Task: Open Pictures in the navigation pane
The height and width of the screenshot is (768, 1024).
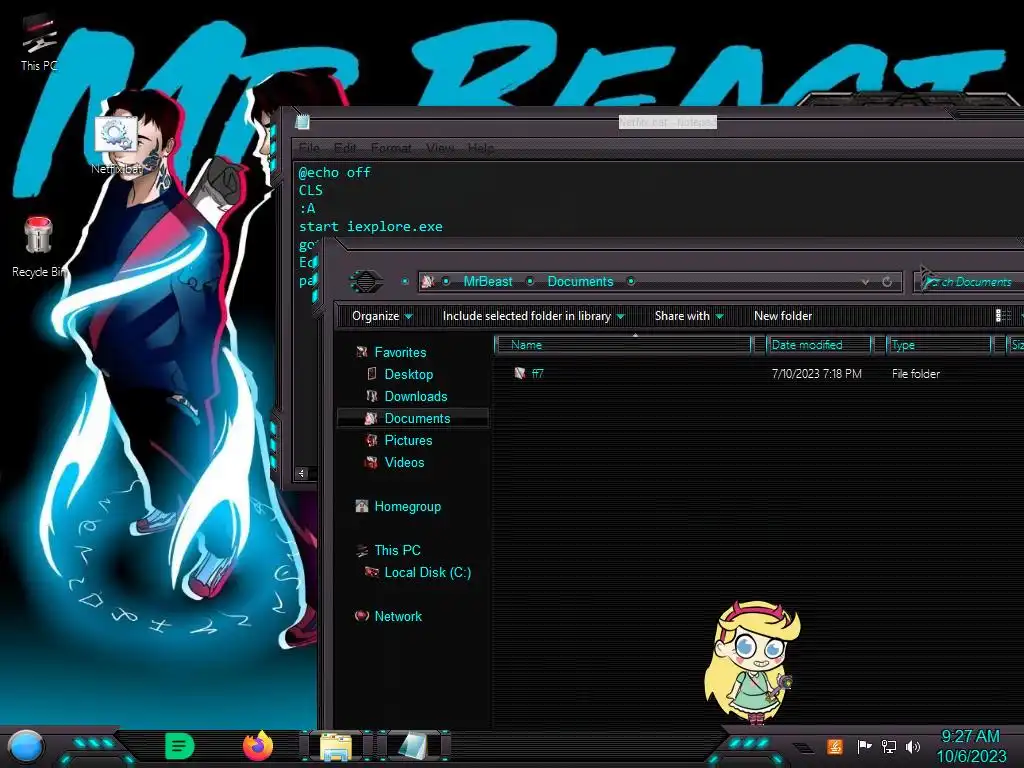Action: click(408, 441)
